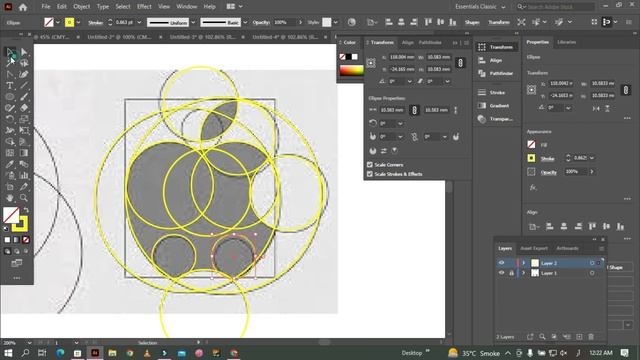The height and width of the screenshot is (360, 640).
Task: Open the Object menu
Action: [81, 7]
